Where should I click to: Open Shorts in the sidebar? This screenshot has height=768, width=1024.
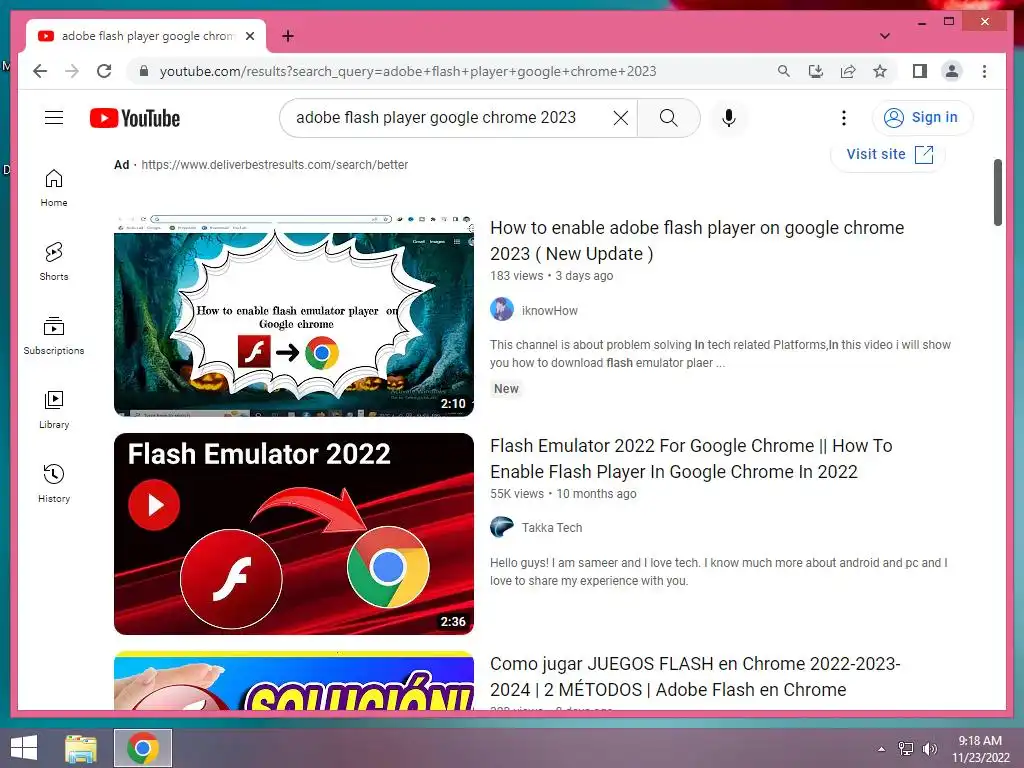pyautogui.click(x=54, y=262)
